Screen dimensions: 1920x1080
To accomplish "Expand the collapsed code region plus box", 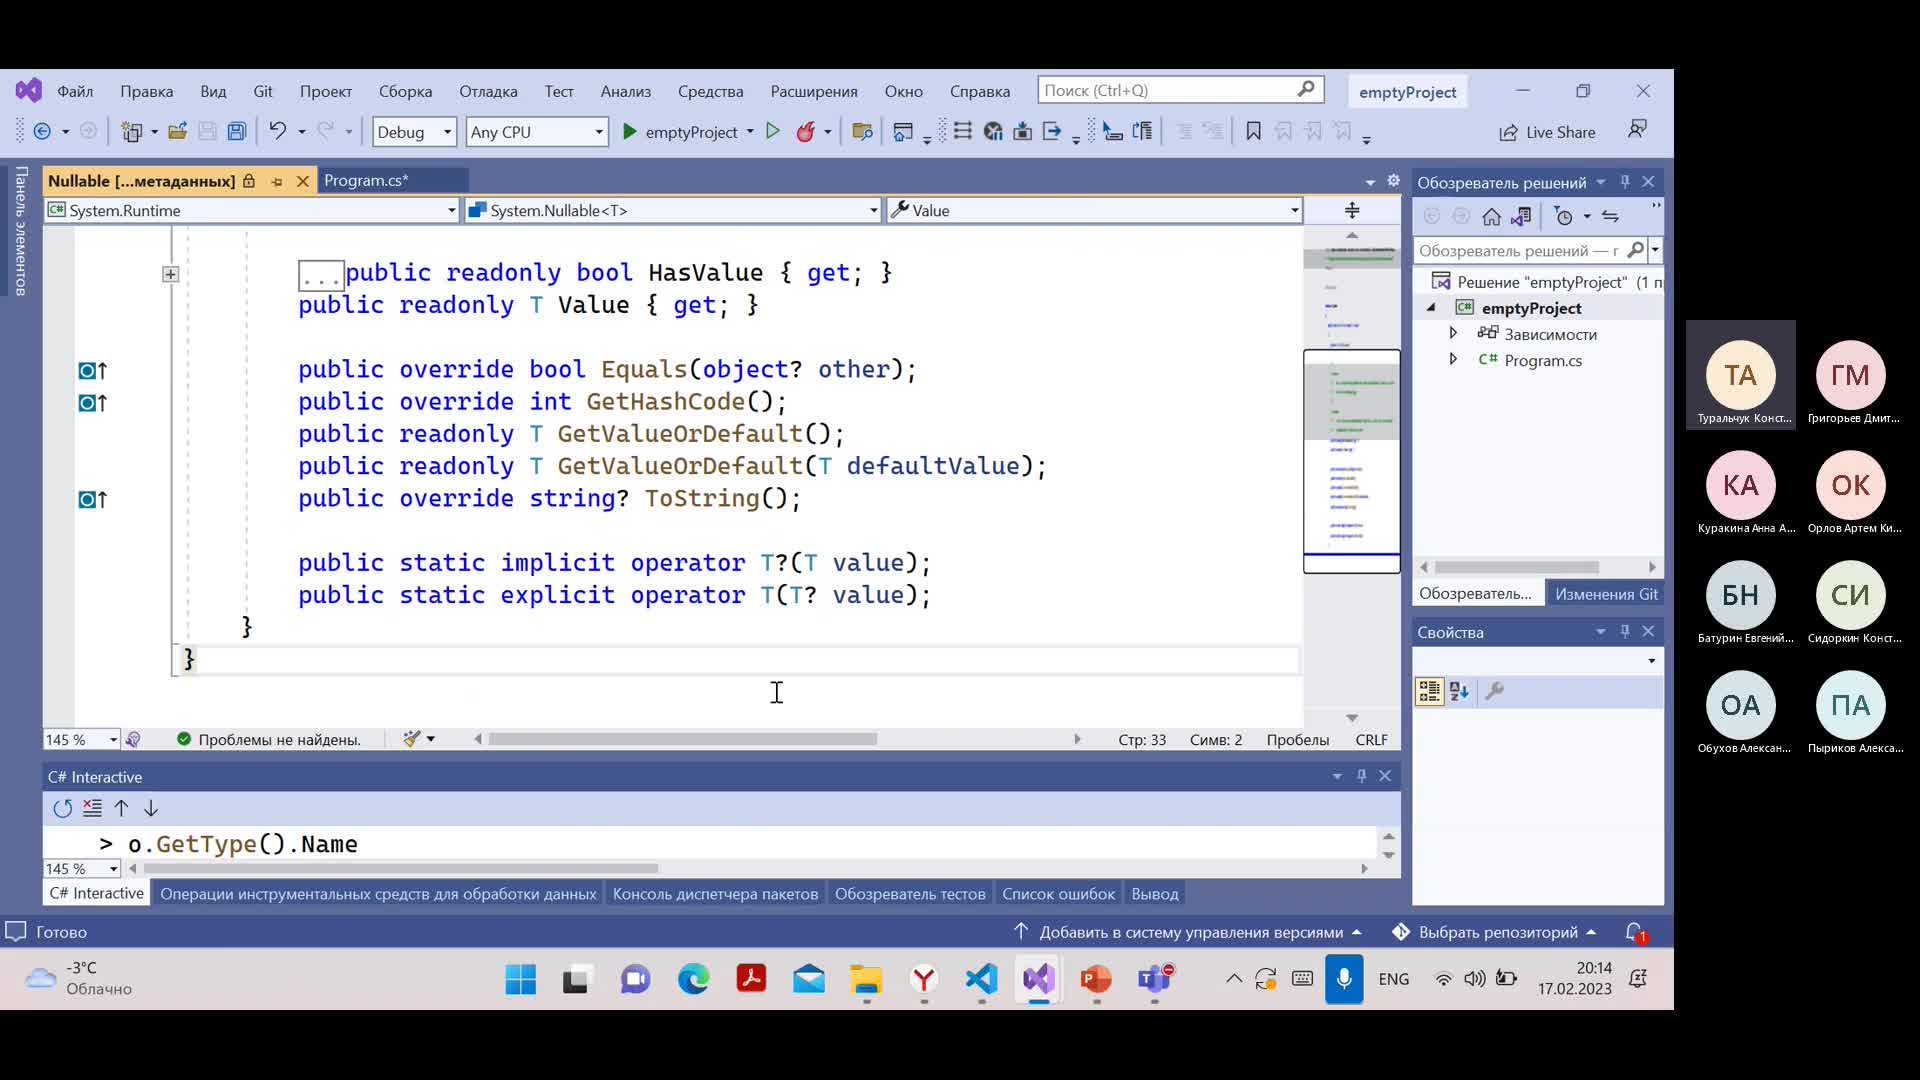I will click(x=171, y=274).
